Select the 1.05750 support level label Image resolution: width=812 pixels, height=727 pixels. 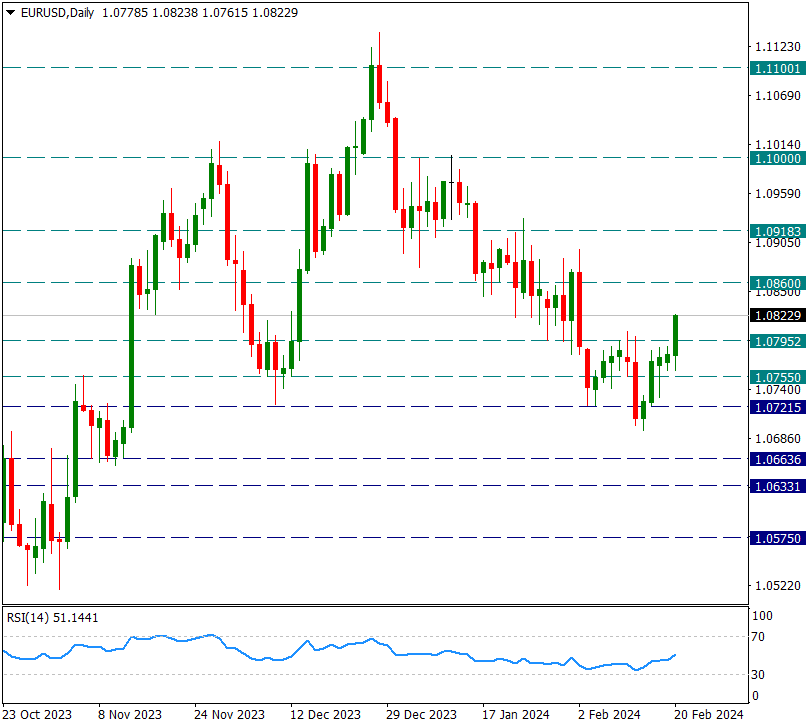pos(778,539)
